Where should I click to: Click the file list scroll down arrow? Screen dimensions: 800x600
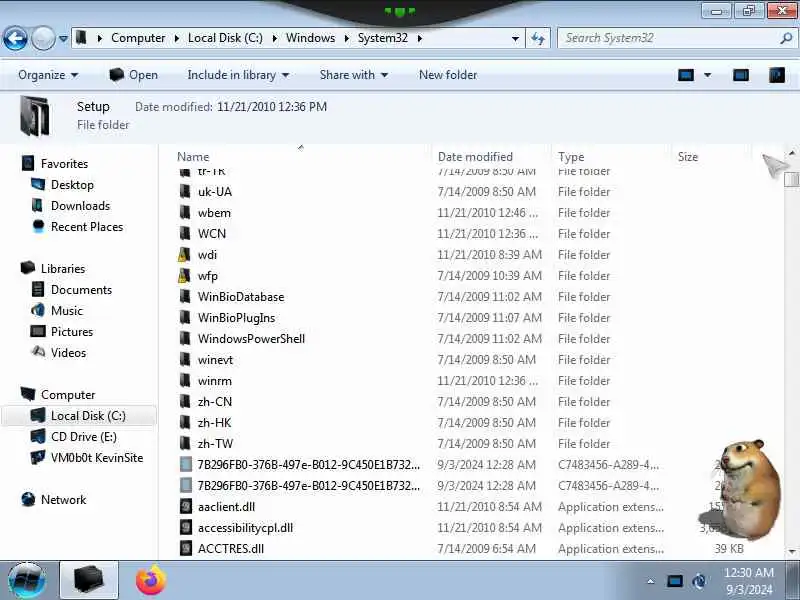pyautogui.click(x=792, y=552)
